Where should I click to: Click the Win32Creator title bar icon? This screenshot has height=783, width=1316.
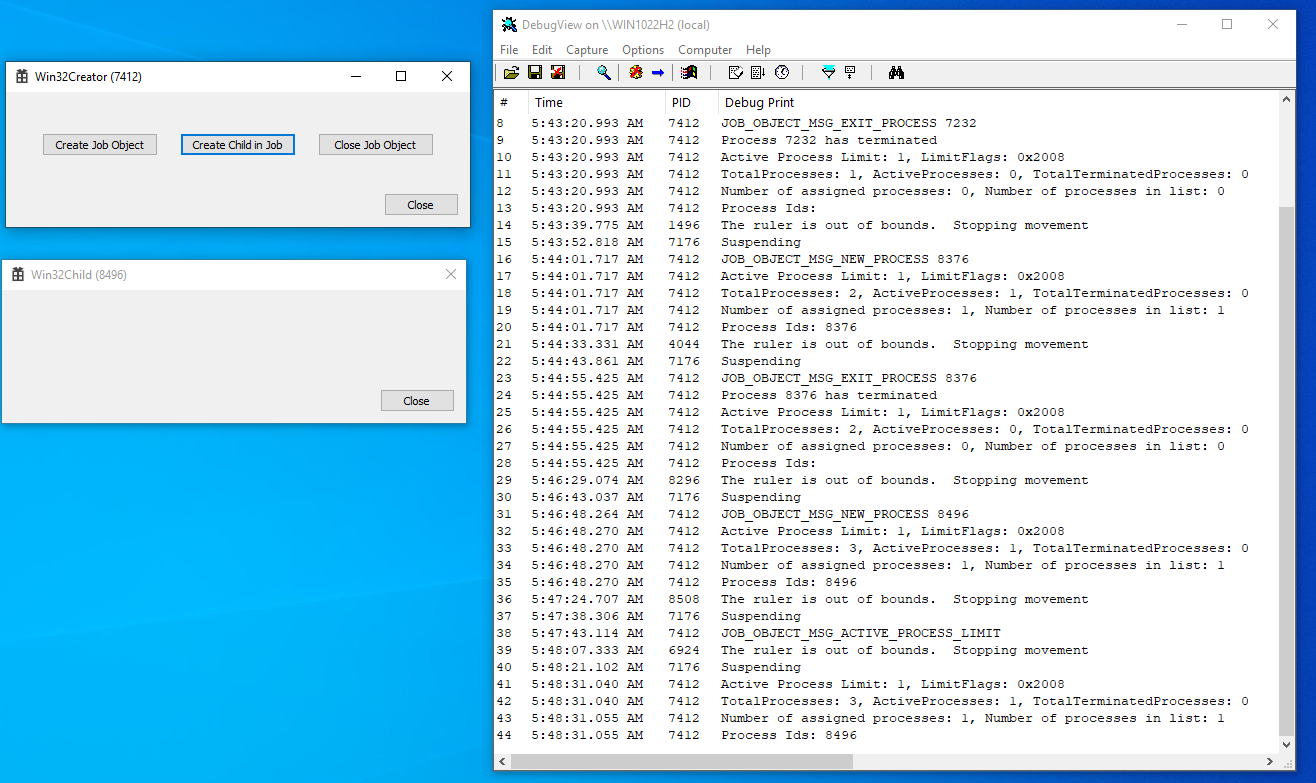(22, 76)
